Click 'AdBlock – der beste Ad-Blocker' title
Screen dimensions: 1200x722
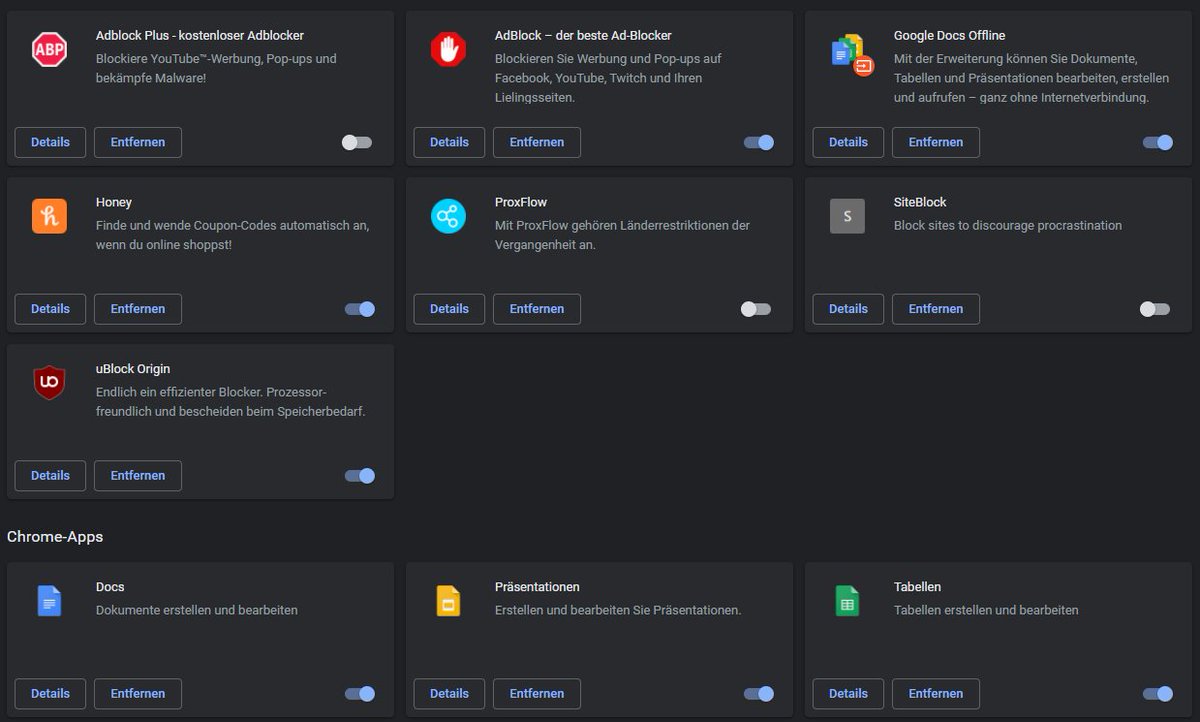click(x=583, y=35)
